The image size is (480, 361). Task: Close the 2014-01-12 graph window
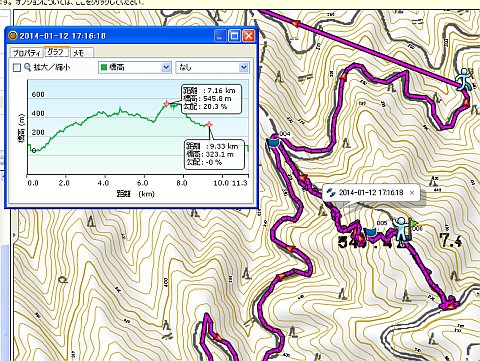tap(249, 36)
